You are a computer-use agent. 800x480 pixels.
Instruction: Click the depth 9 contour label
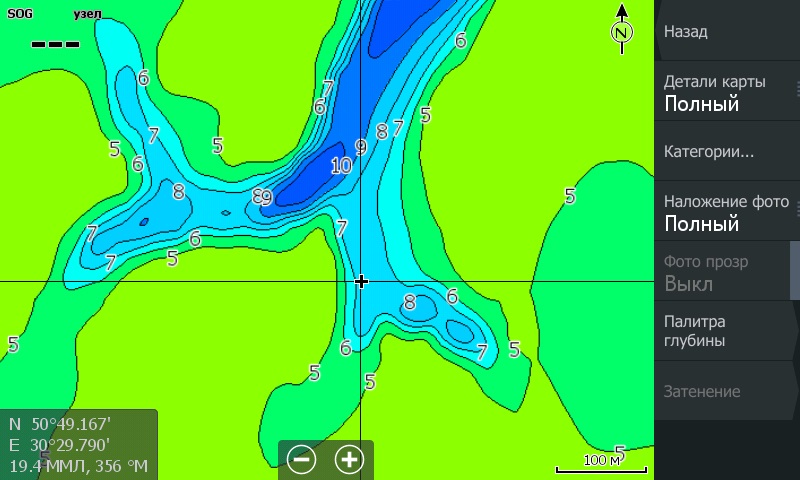pyautogui.click(x=360, y=147)
